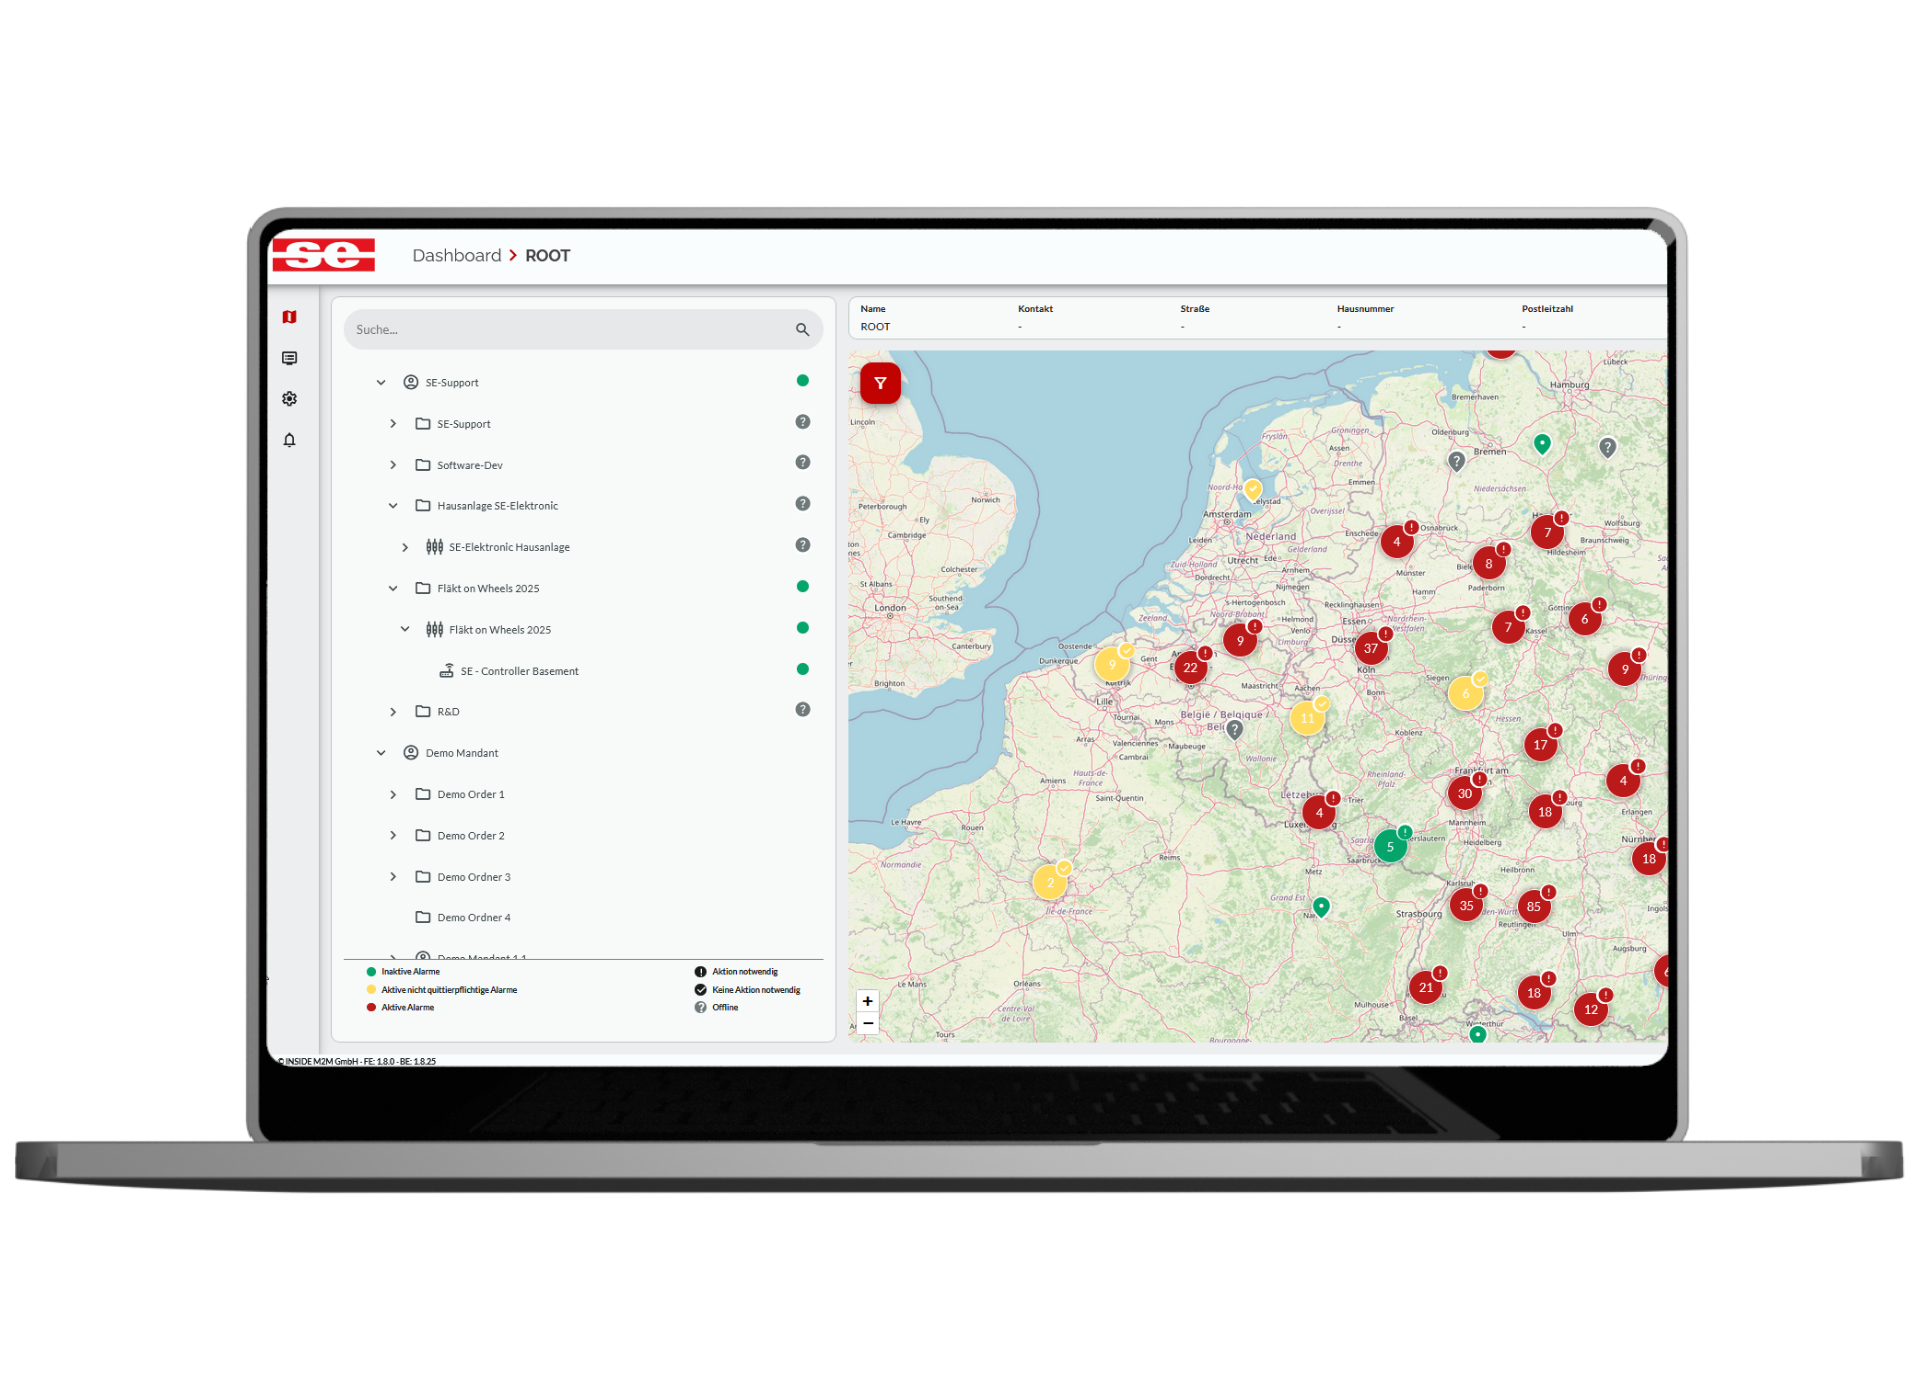This screenshot has width=1920, height=1400.
Task: Click the Dashboard breadcrumb link
Action: pos(456,256)
